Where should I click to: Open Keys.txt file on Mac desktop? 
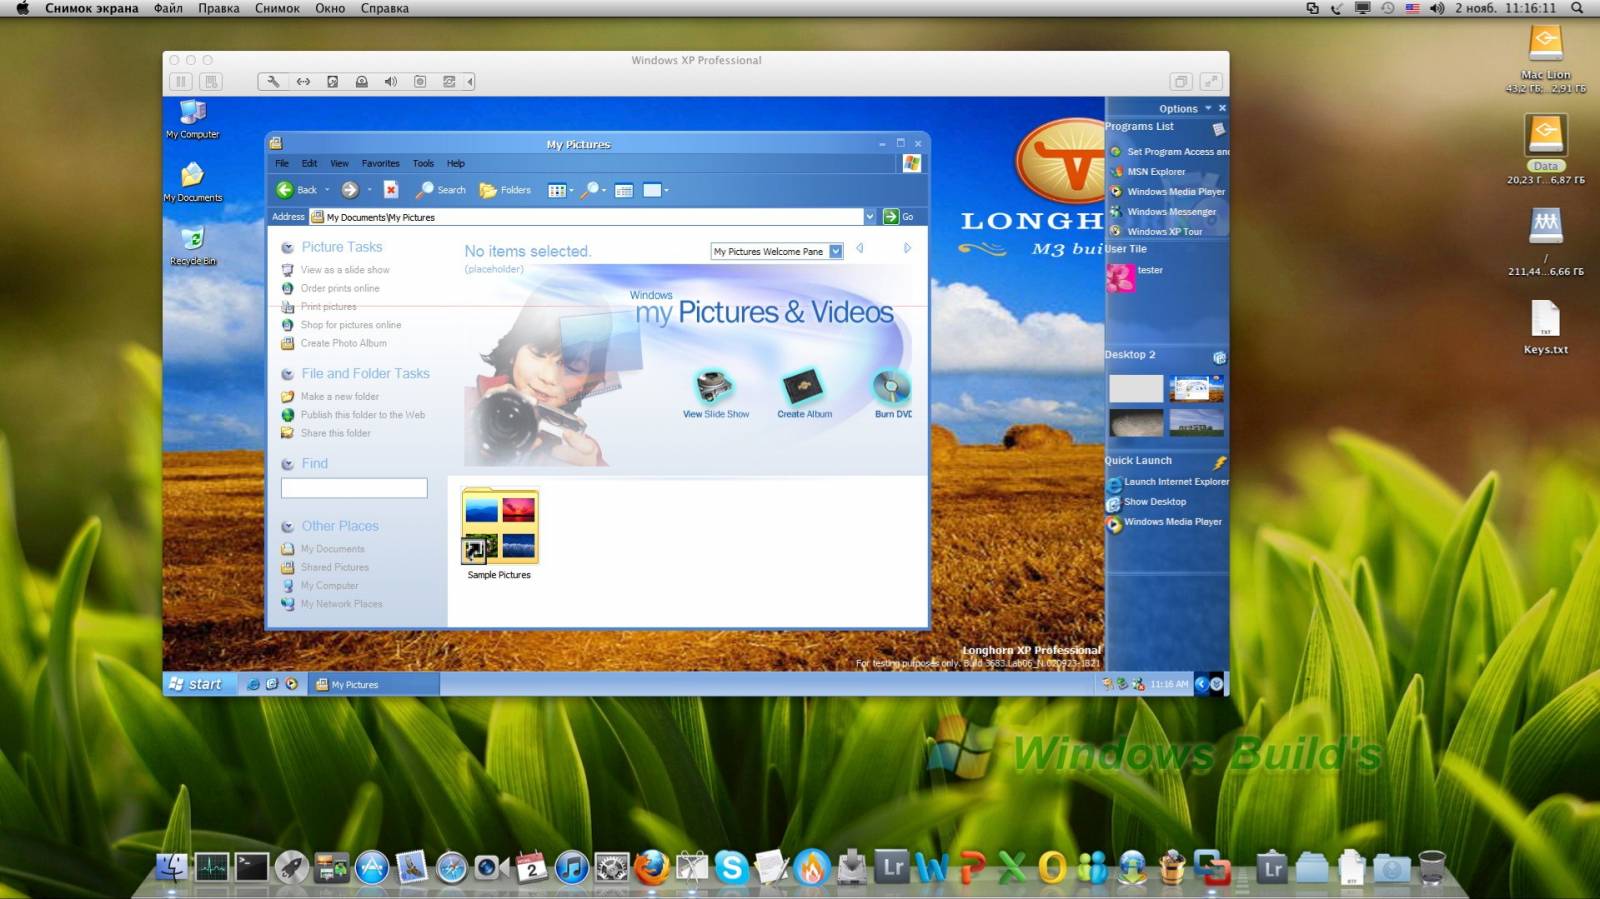pyautogui.click(x=1545, y=328)
